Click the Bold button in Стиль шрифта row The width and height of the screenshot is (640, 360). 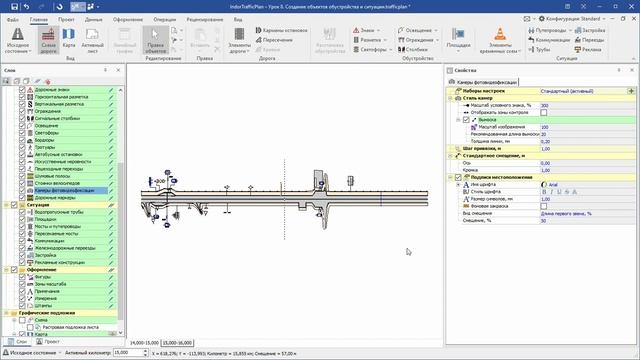click(x=544, y=192)
